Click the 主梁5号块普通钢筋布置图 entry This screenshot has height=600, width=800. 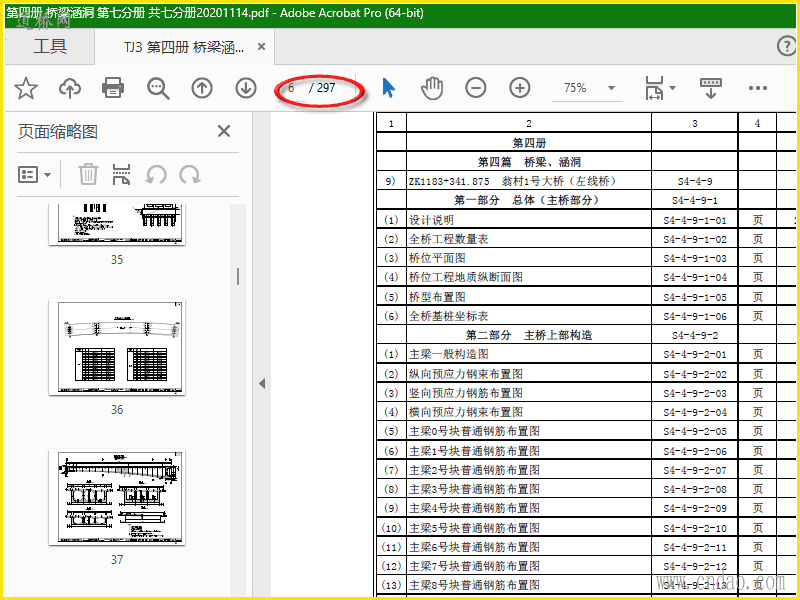point(474,528)
